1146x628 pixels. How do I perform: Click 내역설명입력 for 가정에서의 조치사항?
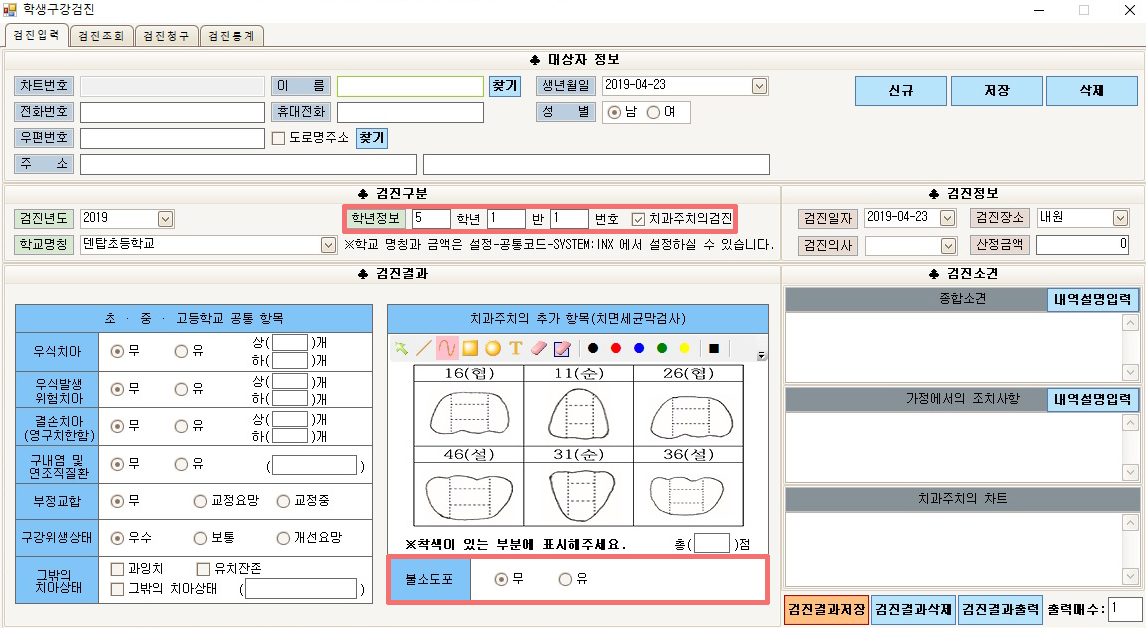pos(1093,399)
